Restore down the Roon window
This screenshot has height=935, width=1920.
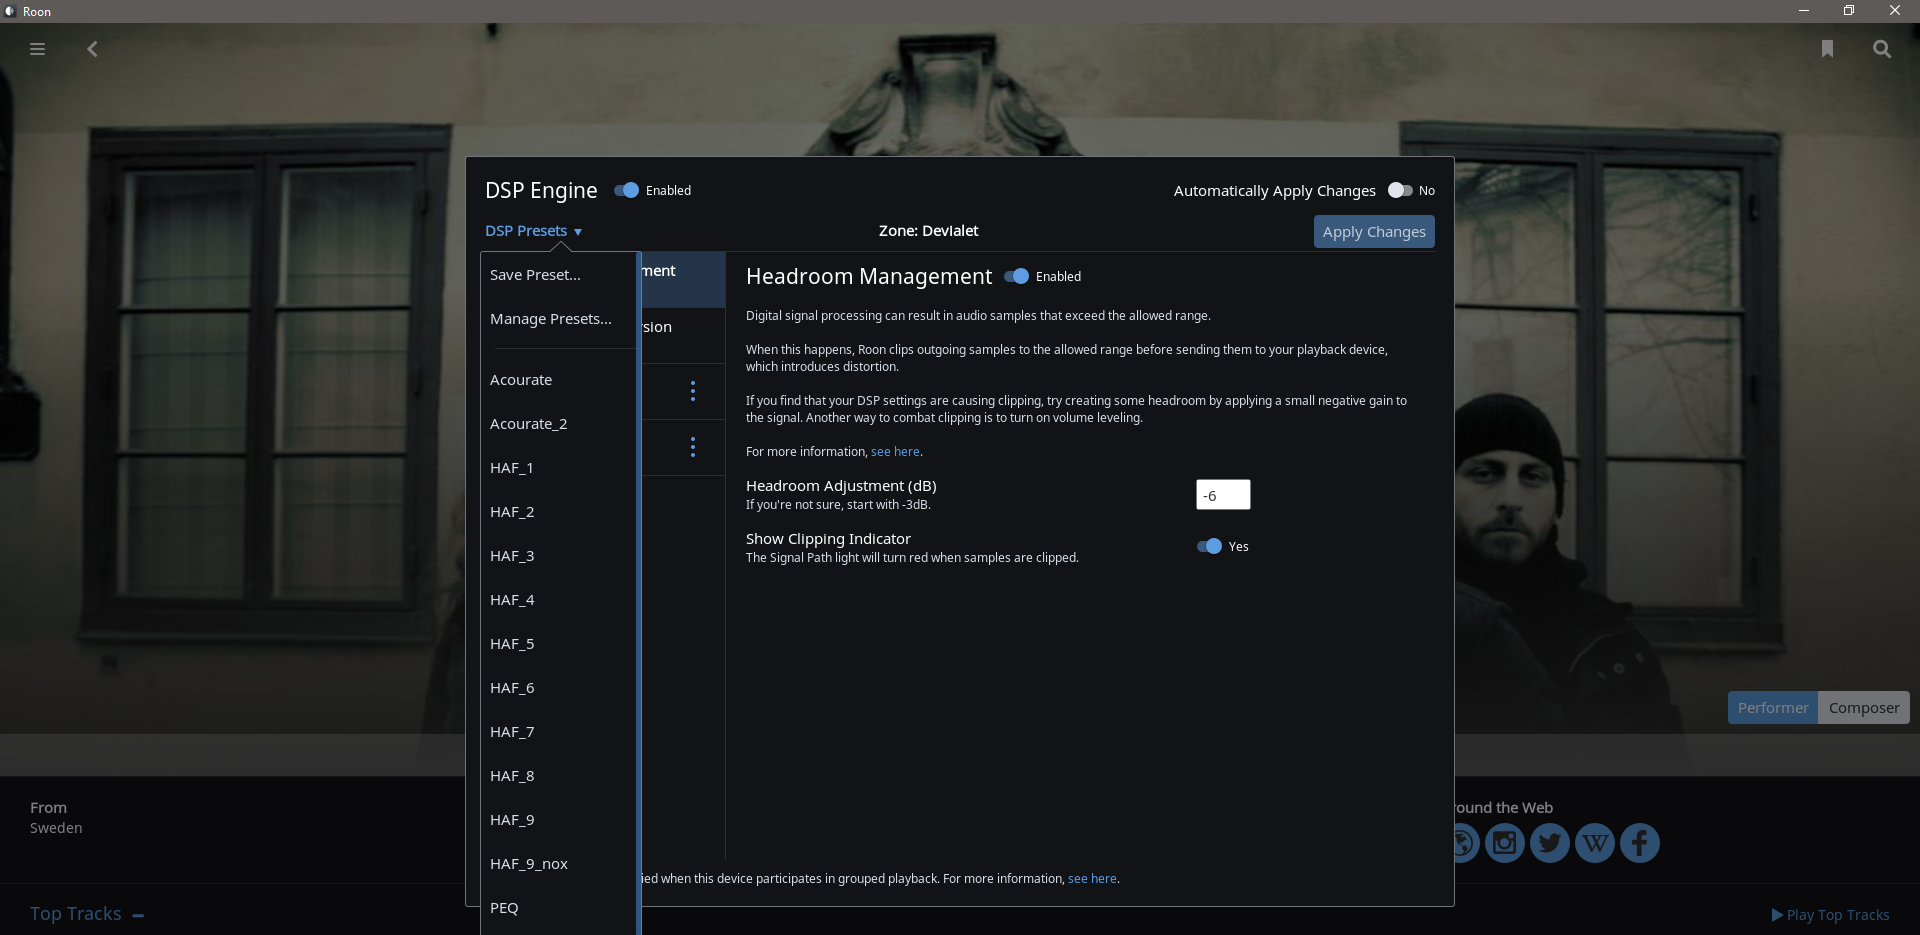point(1849,11)
